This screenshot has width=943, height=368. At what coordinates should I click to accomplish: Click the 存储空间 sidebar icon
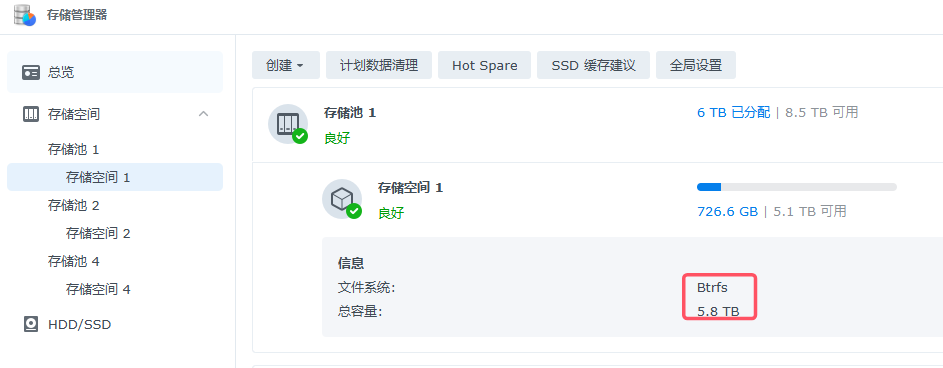coord(31,114)
